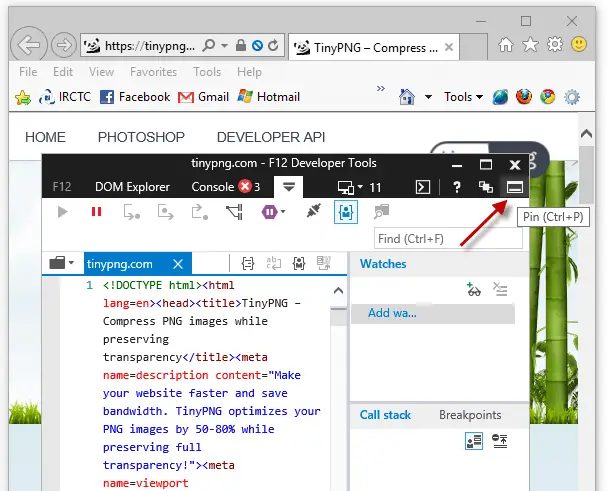Click the Step Out debugger icon
Screen dimensions: 607x491
point(200,212)
